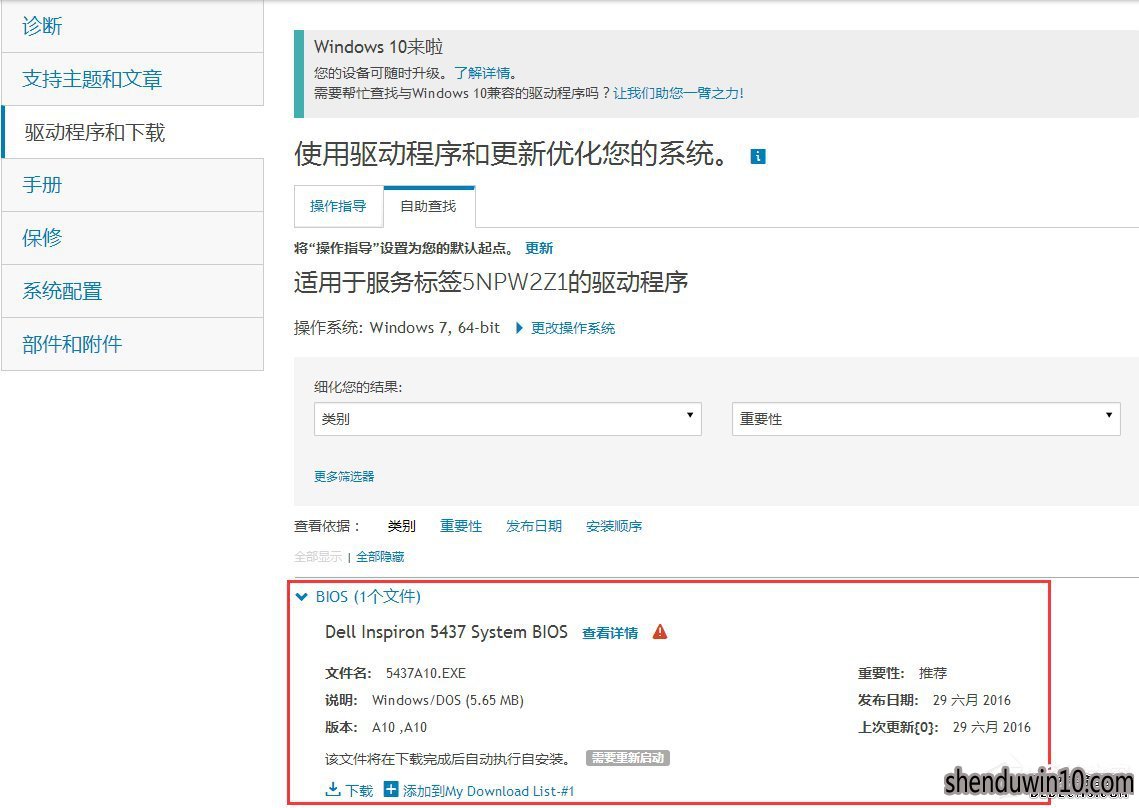Click the 适用于服务标签5NPW2Z1的驱动程序 heading
The image size is (1139, 808).
(491, 282)
